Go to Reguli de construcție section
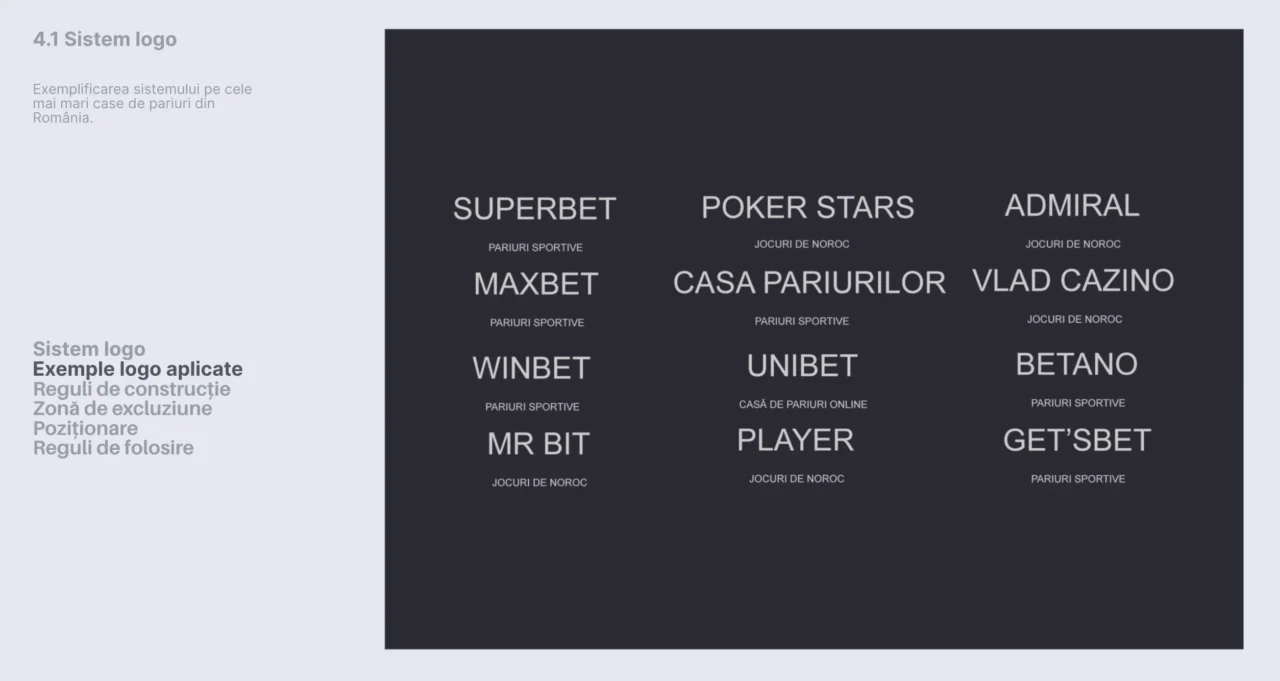The width and height of the screenshot is (1280, 681). 131,389
